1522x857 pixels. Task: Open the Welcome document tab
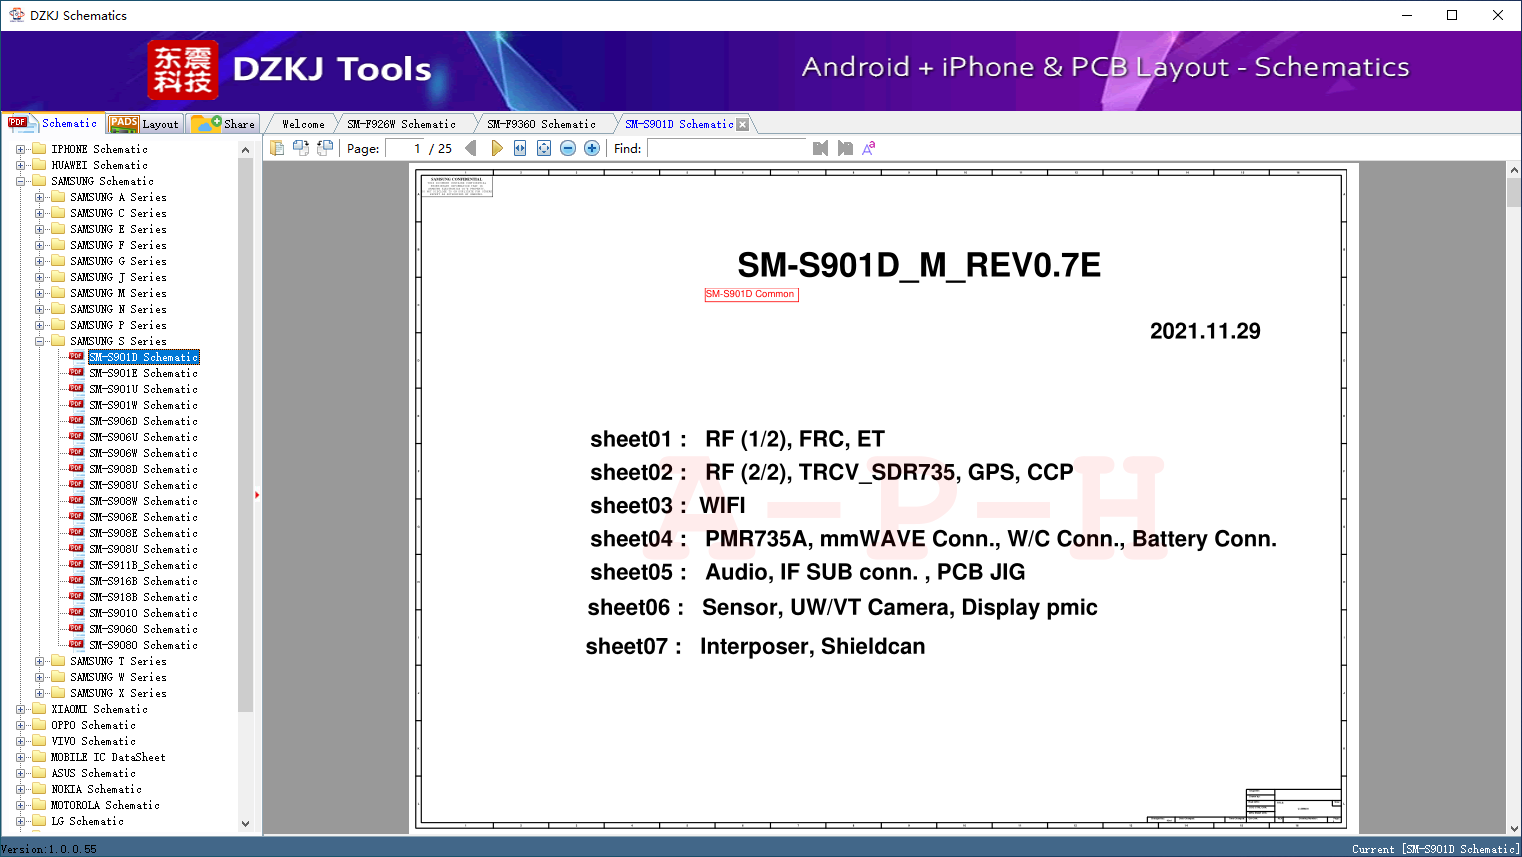coord(303,124)
